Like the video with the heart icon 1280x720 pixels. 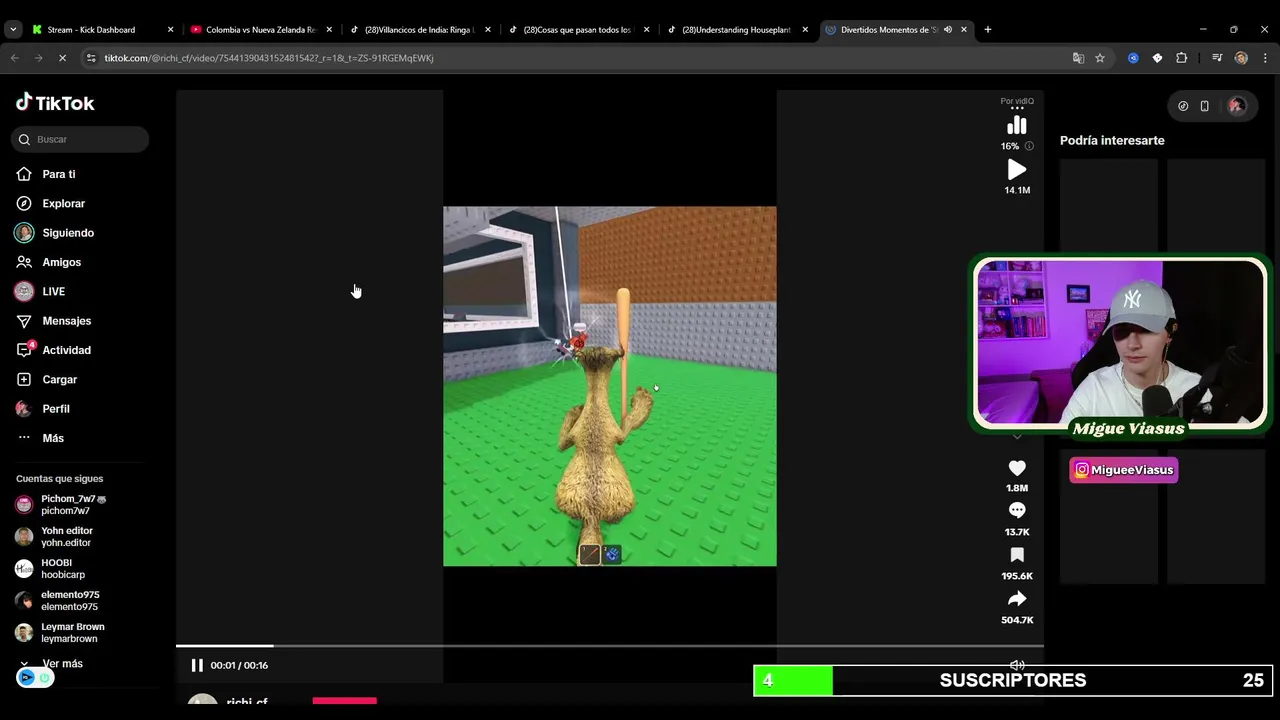[1017, 468]
